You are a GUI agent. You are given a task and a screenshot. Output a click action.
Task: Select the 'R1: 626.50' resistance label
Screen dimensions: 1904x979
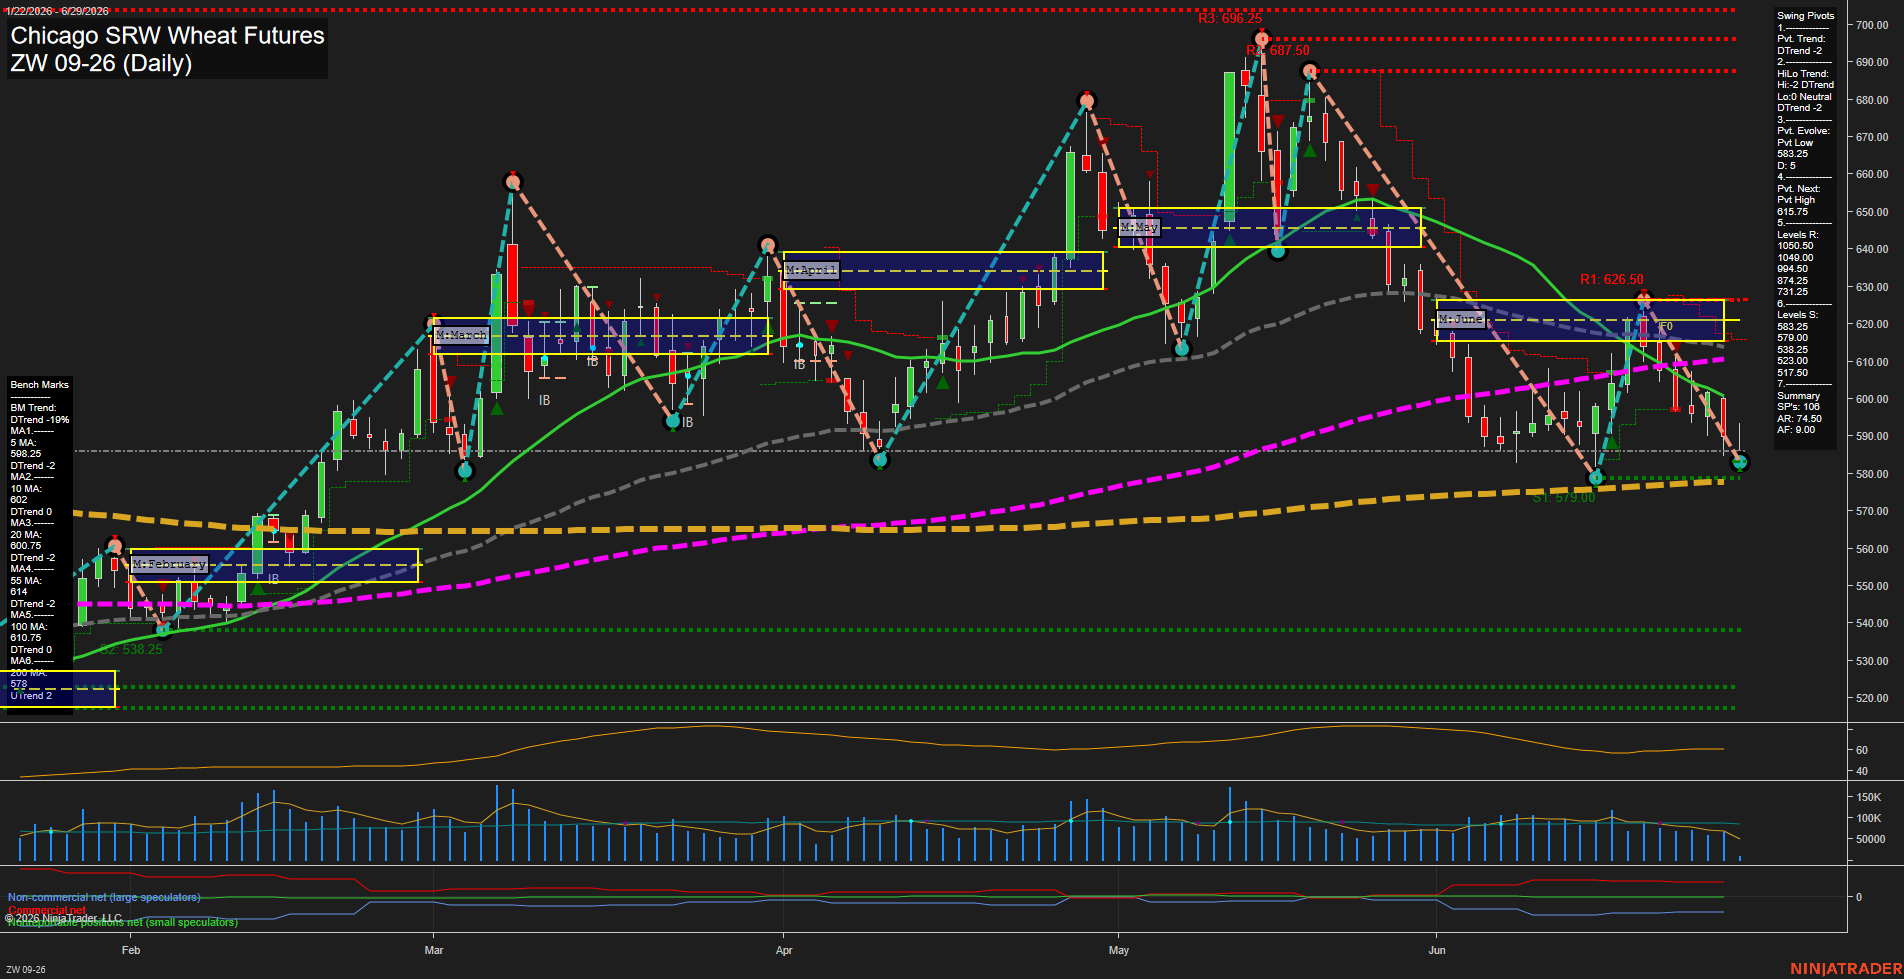1612,280
